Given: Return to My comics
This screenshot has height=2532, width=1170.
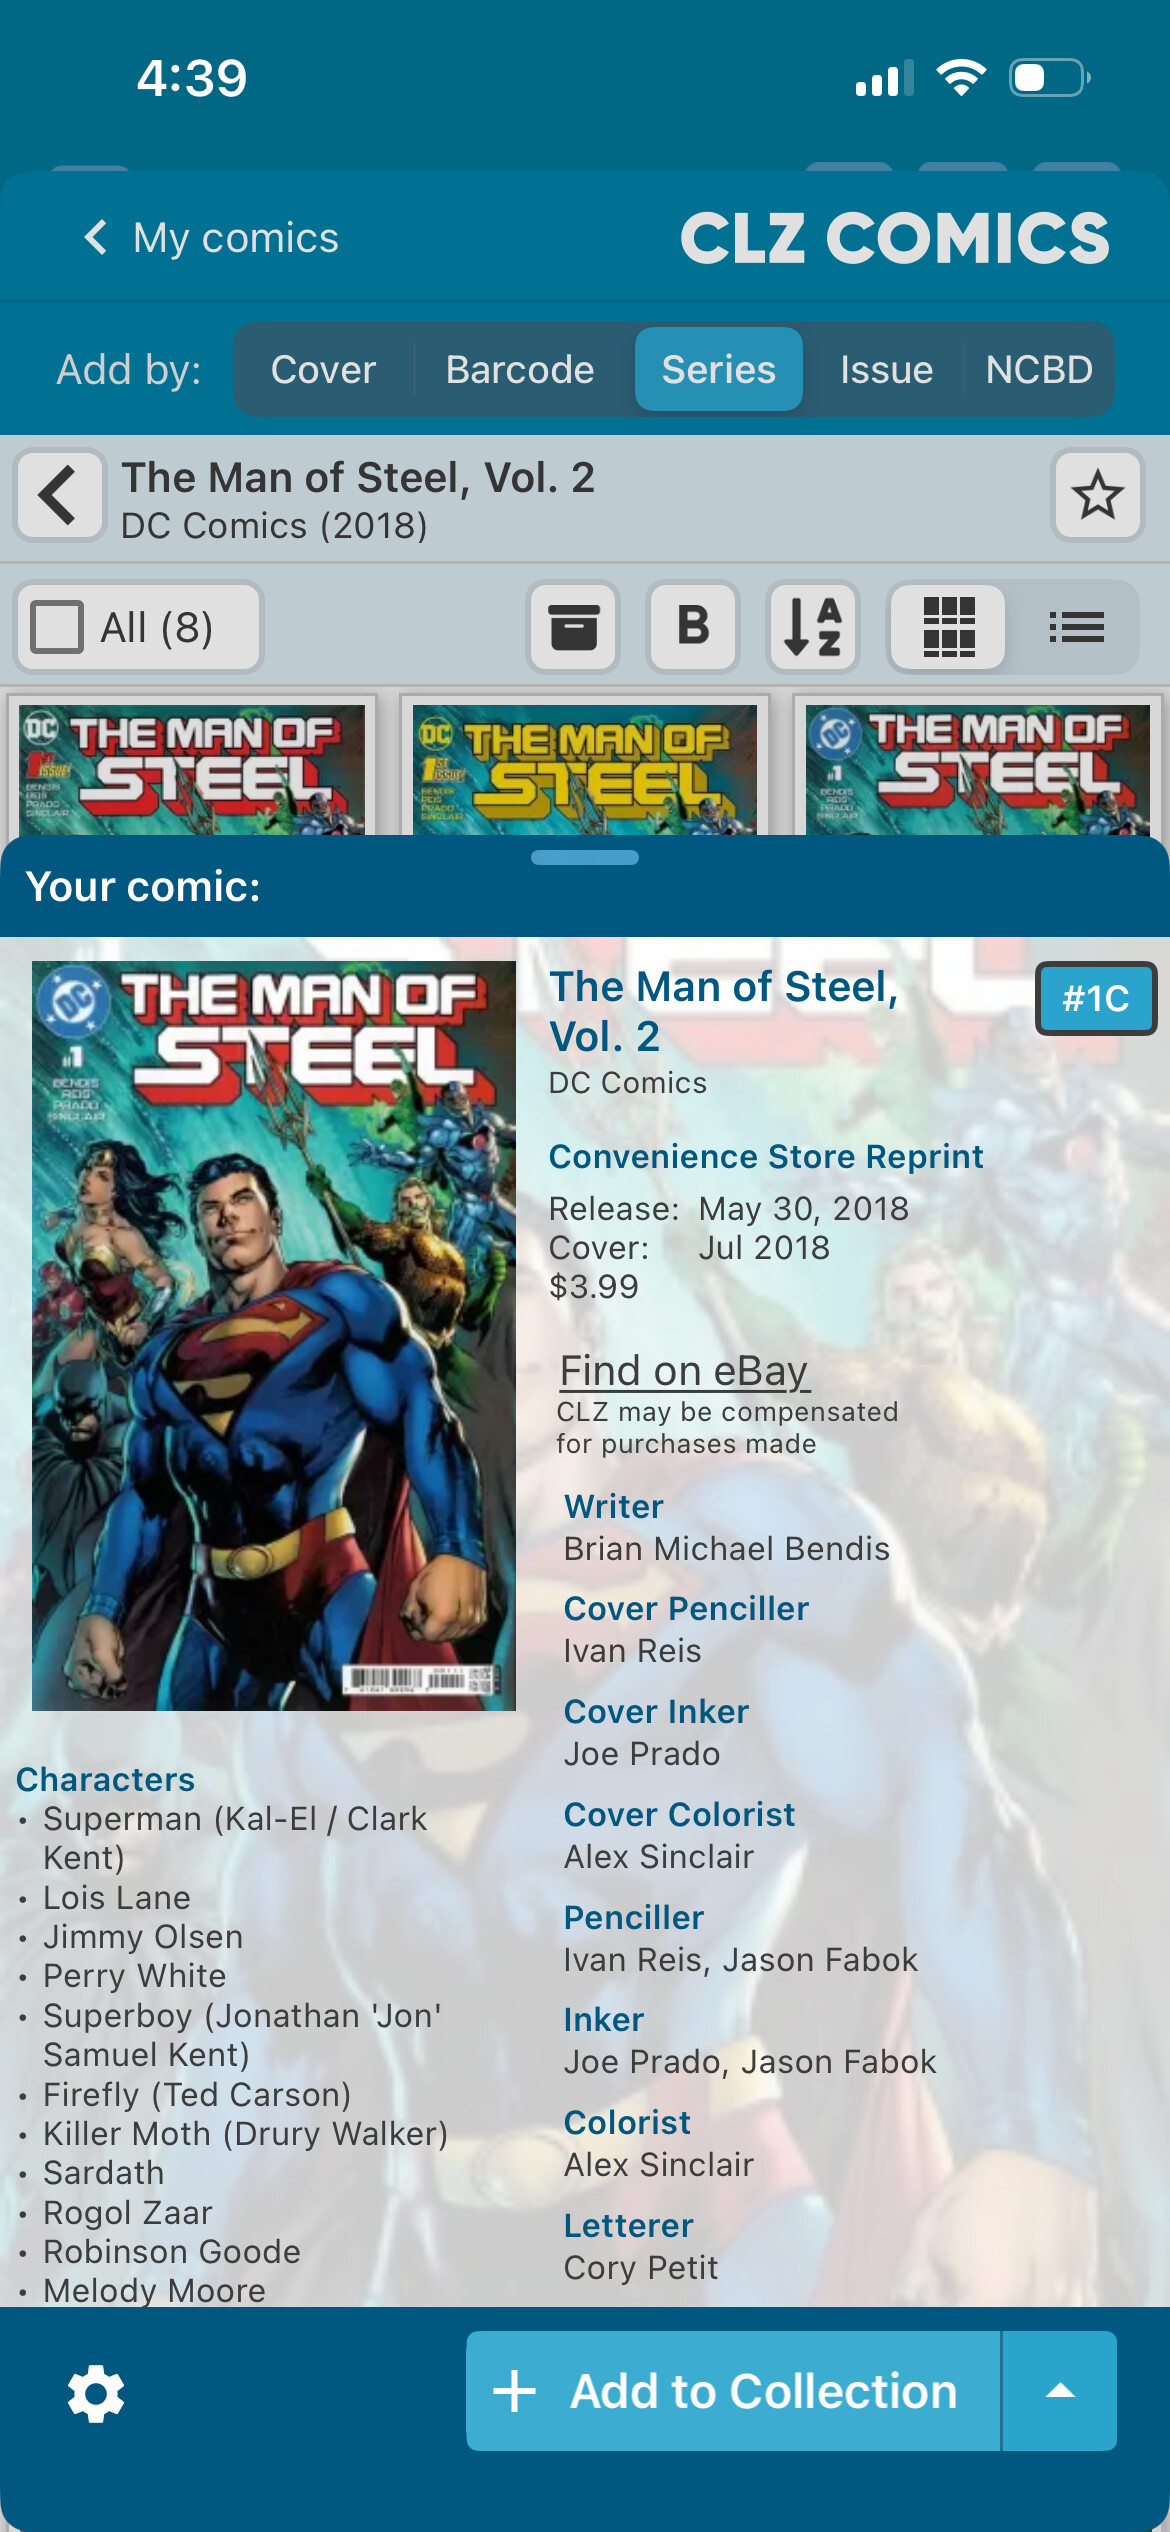Looking at the screenshot, I should [211, 238].
